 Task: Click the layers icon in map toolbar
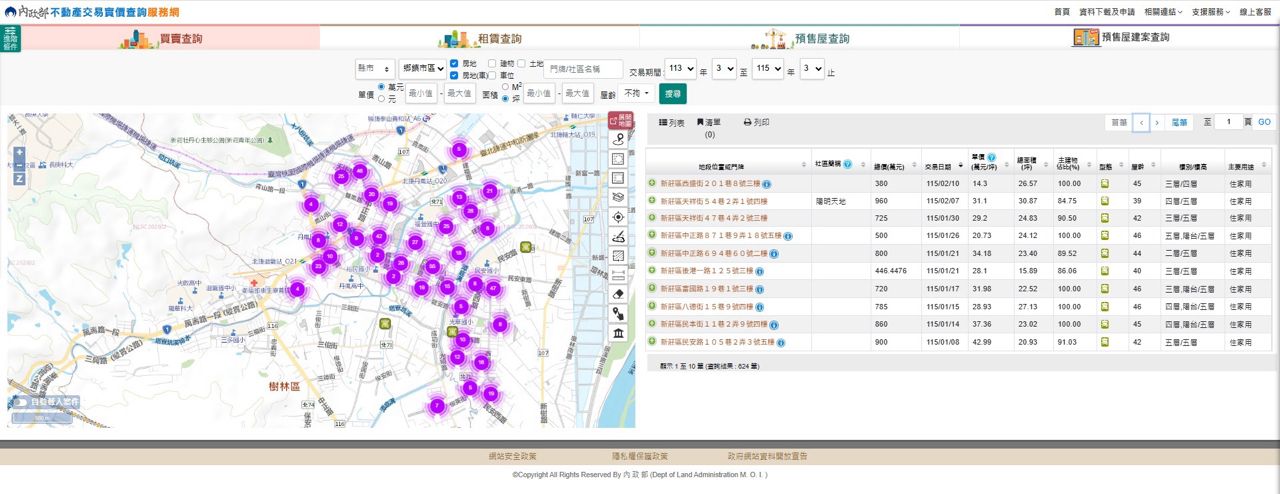click(618, 197)
